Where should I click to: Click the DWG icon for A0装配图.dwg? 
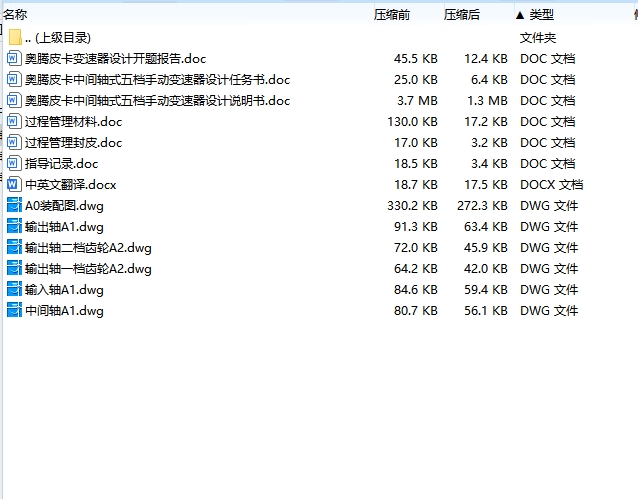click(14, 205)
